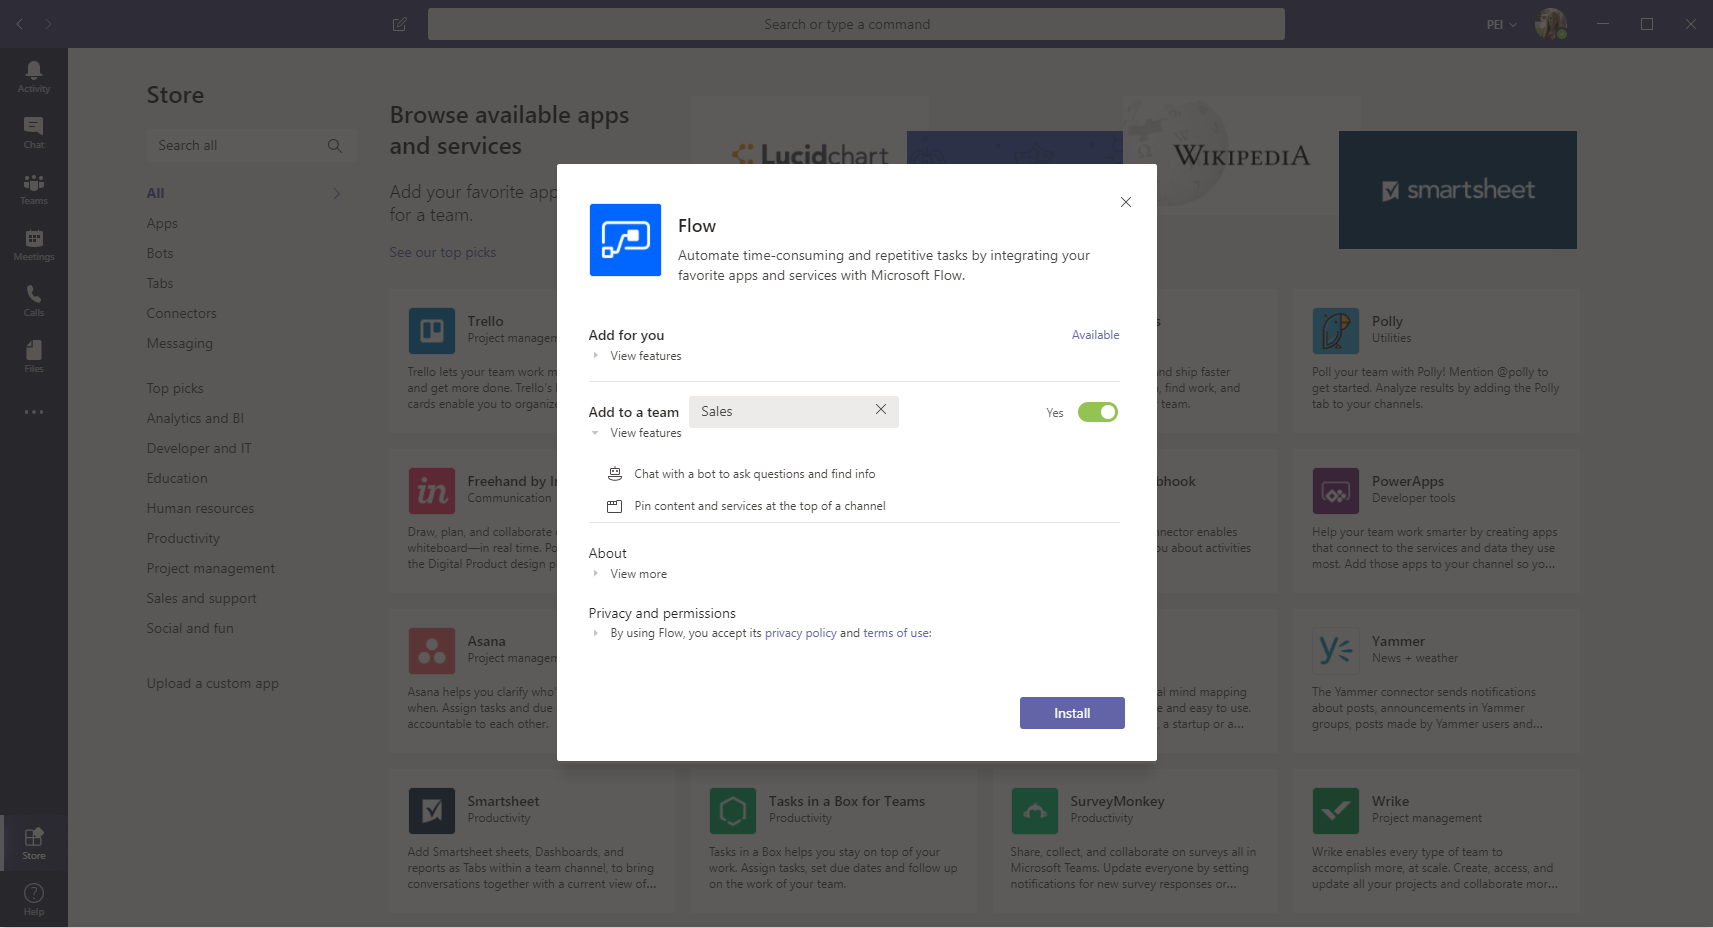This screenshot has width=1713, height=928.
Task: Open the PEI account dropdown
Action: tap(1501, 24)
